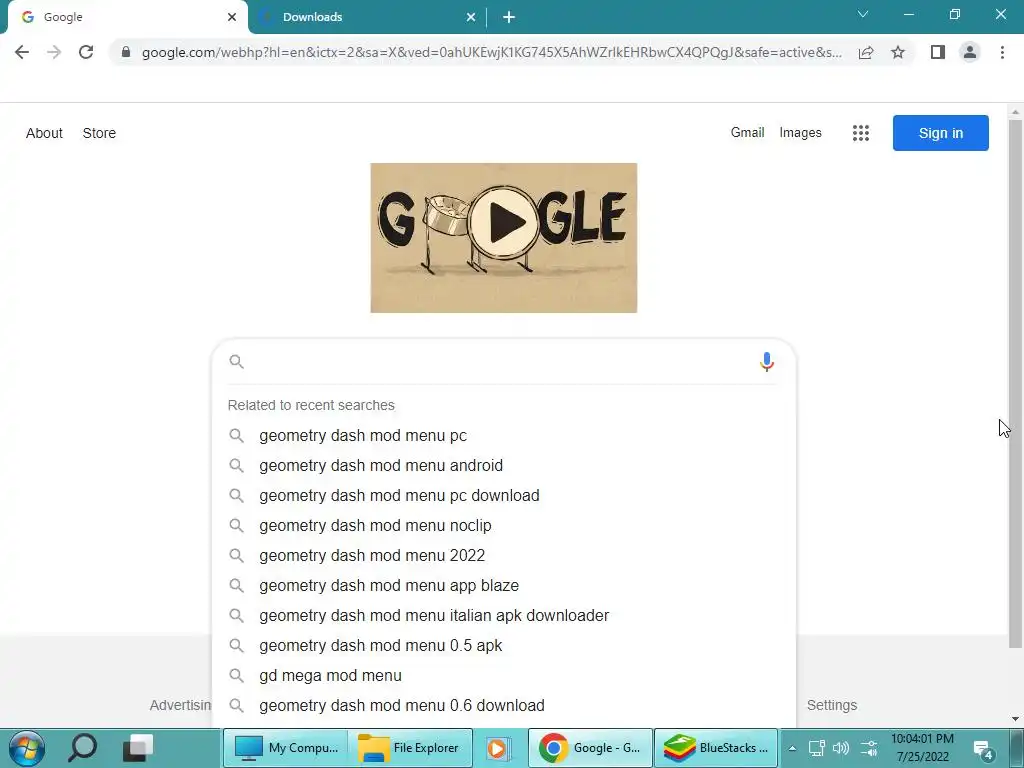Share this page using the share icon
The width and height of the screenshot is (1024, 768).
866,52
